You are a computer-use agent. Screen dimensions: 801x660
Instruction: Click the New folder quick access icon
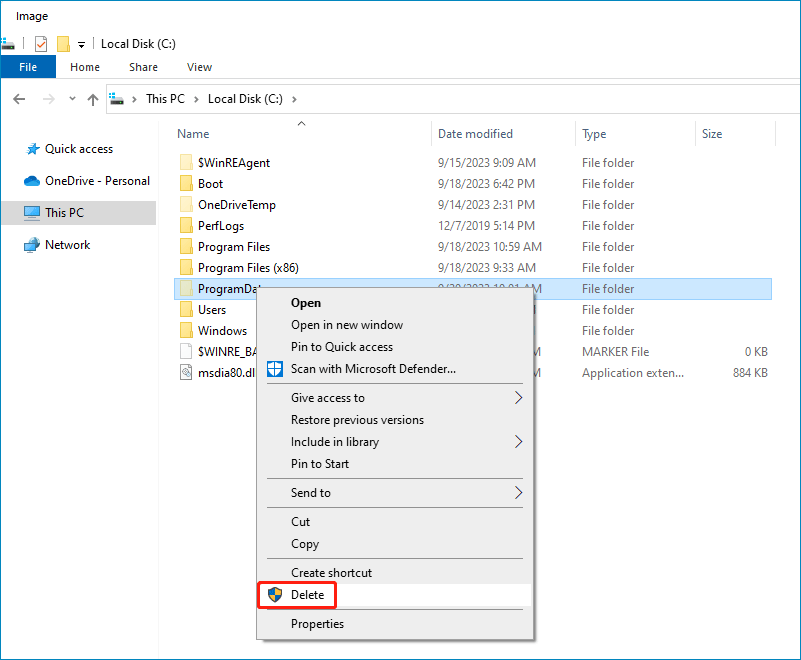click(x=63, y=44)
